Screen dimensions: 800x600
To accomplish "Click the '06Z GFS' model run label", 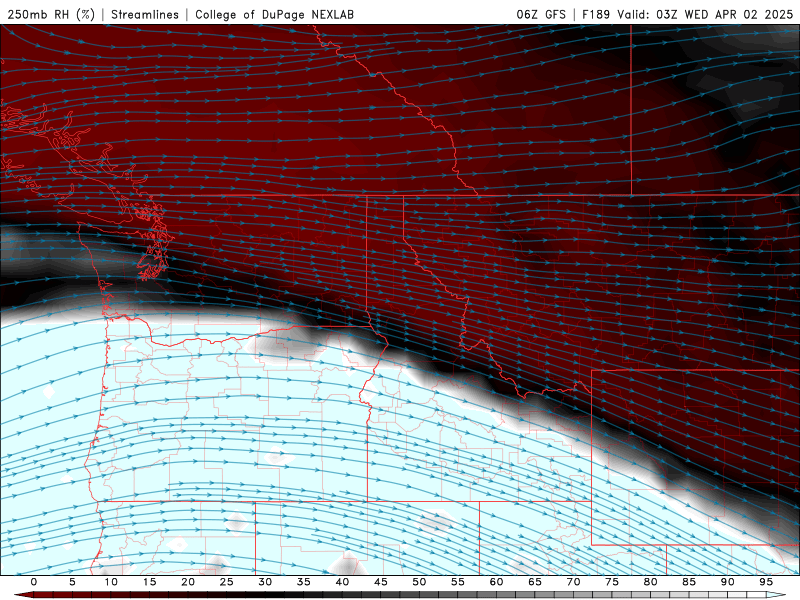I will pos(541,14).
